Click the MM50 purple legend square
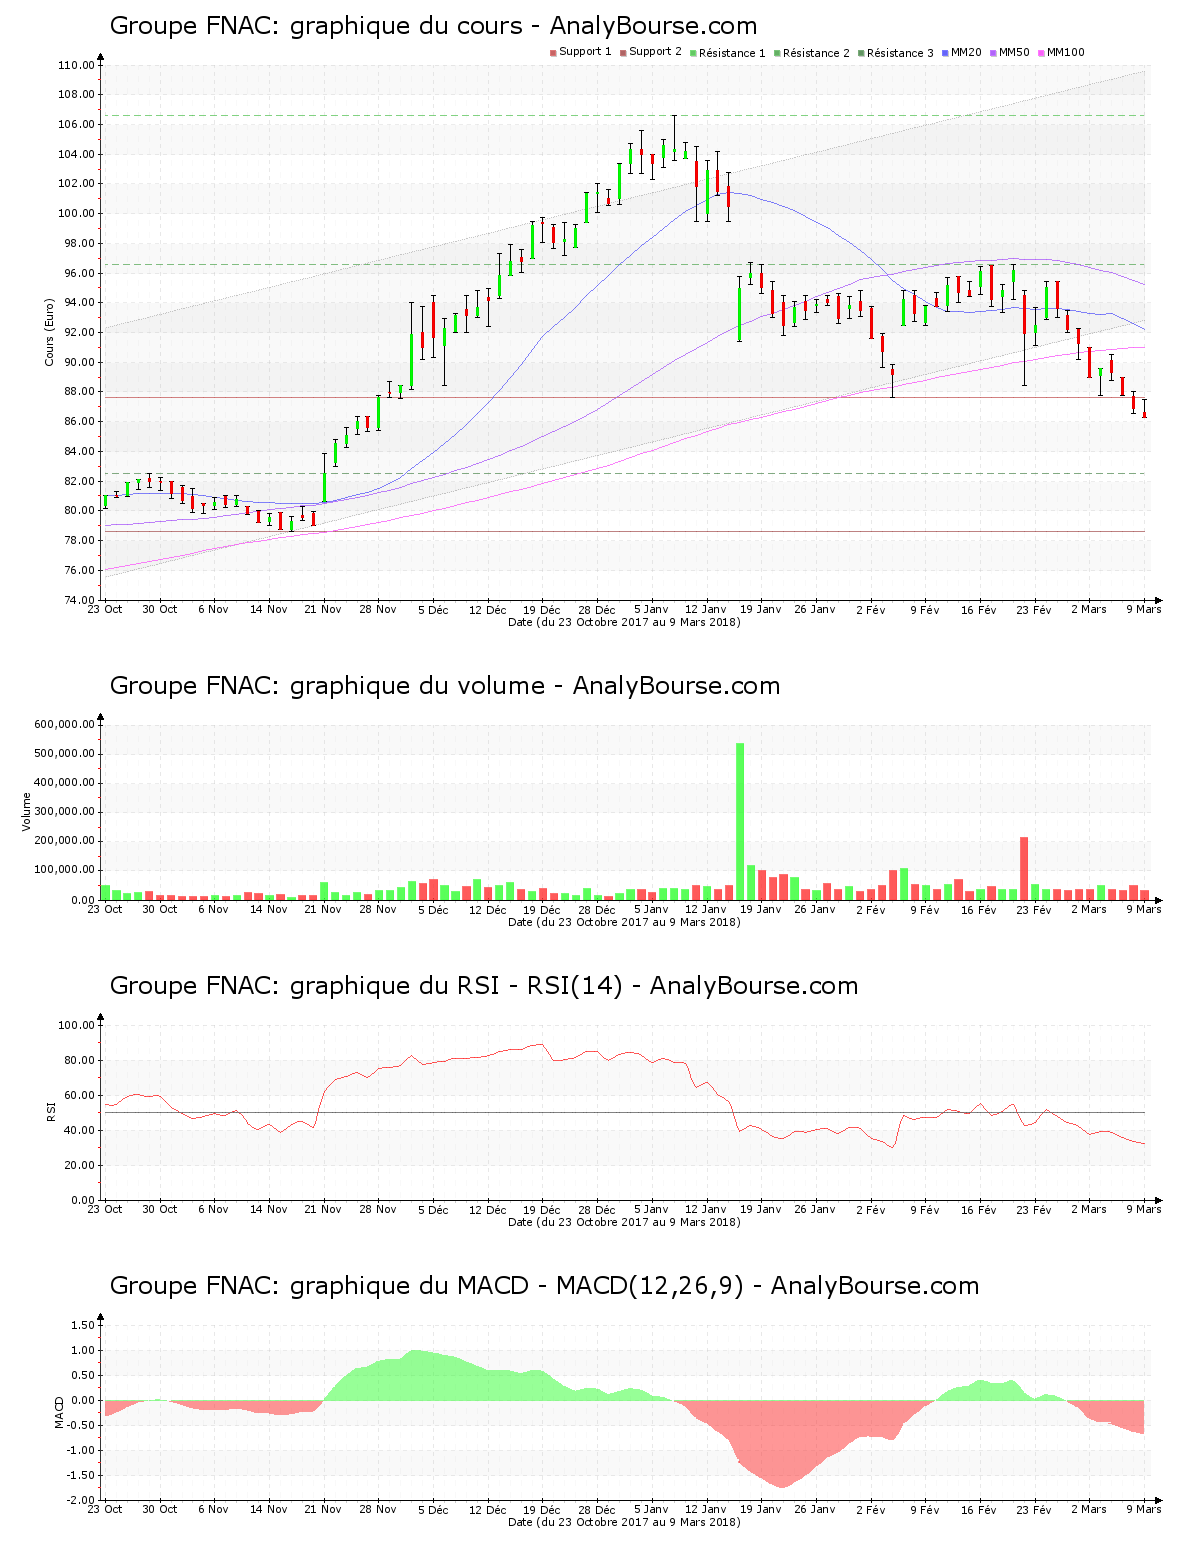 [993, 53]
